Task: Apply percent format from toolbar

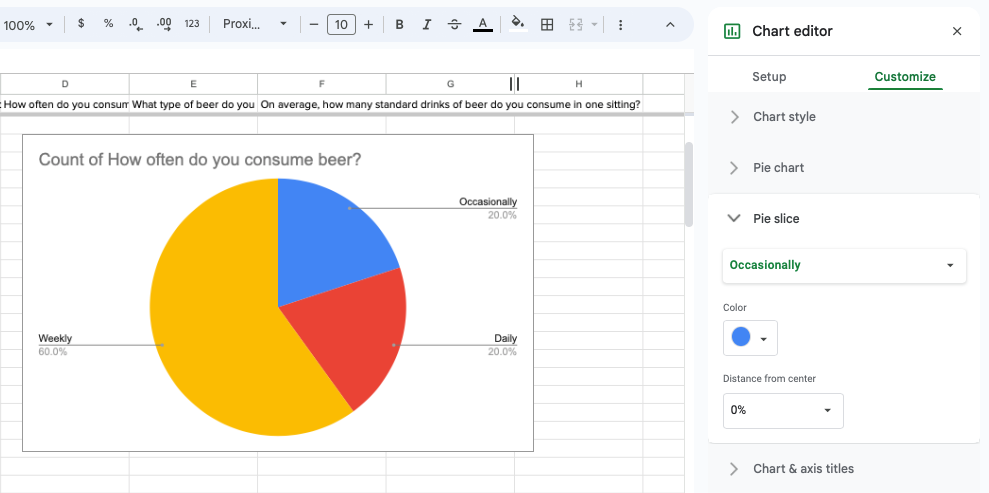Action: pyautogui.click(x=108, y=24)
